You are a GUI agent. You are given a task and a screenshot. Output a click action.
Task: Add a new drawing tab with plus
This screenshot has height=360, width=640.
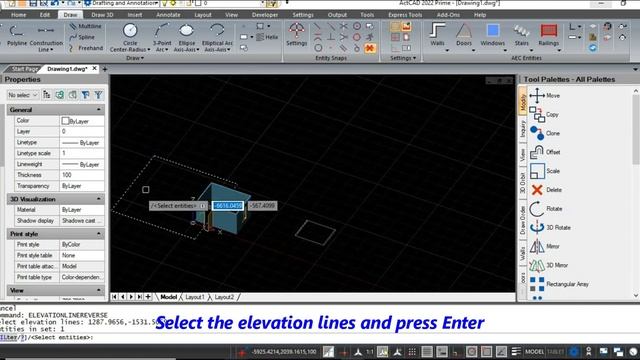105,69
